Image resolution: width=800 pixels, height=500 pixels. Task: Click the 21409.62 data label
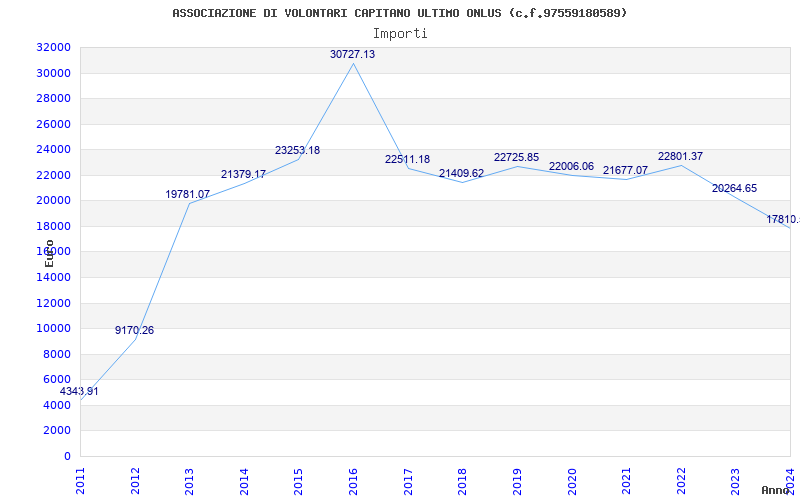461,173
